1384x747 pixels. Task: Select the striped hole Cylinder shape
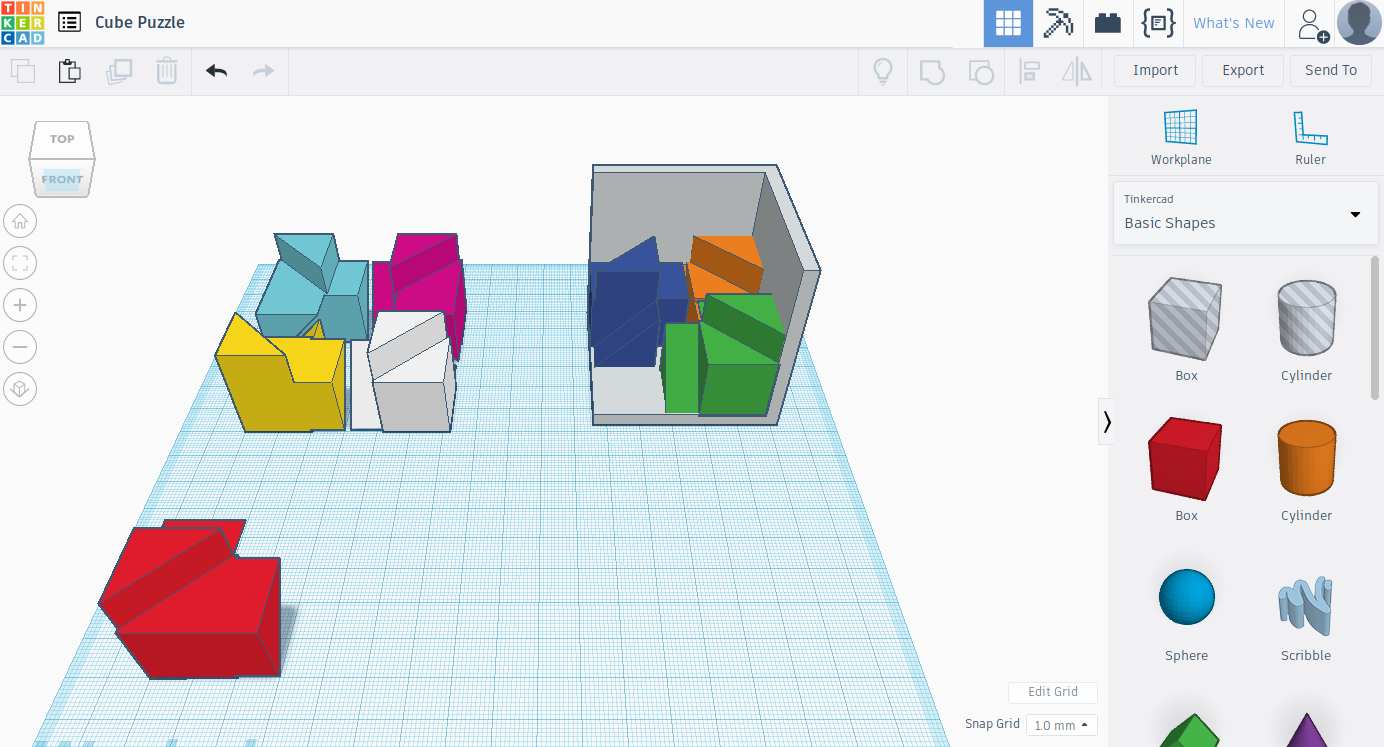click(1306, 318)
